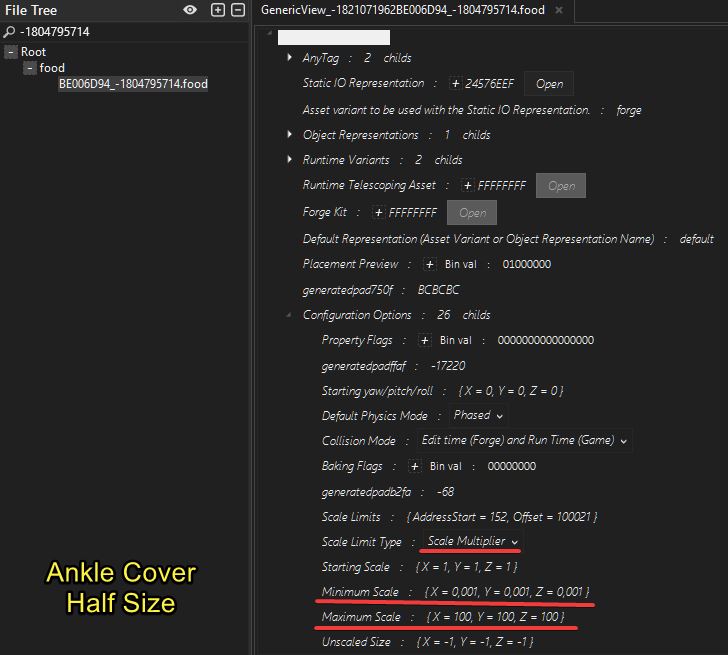This screenshot has width=728, height=655.
Task: Click the plus icon next to Property Flags
Action: [424, 340]
